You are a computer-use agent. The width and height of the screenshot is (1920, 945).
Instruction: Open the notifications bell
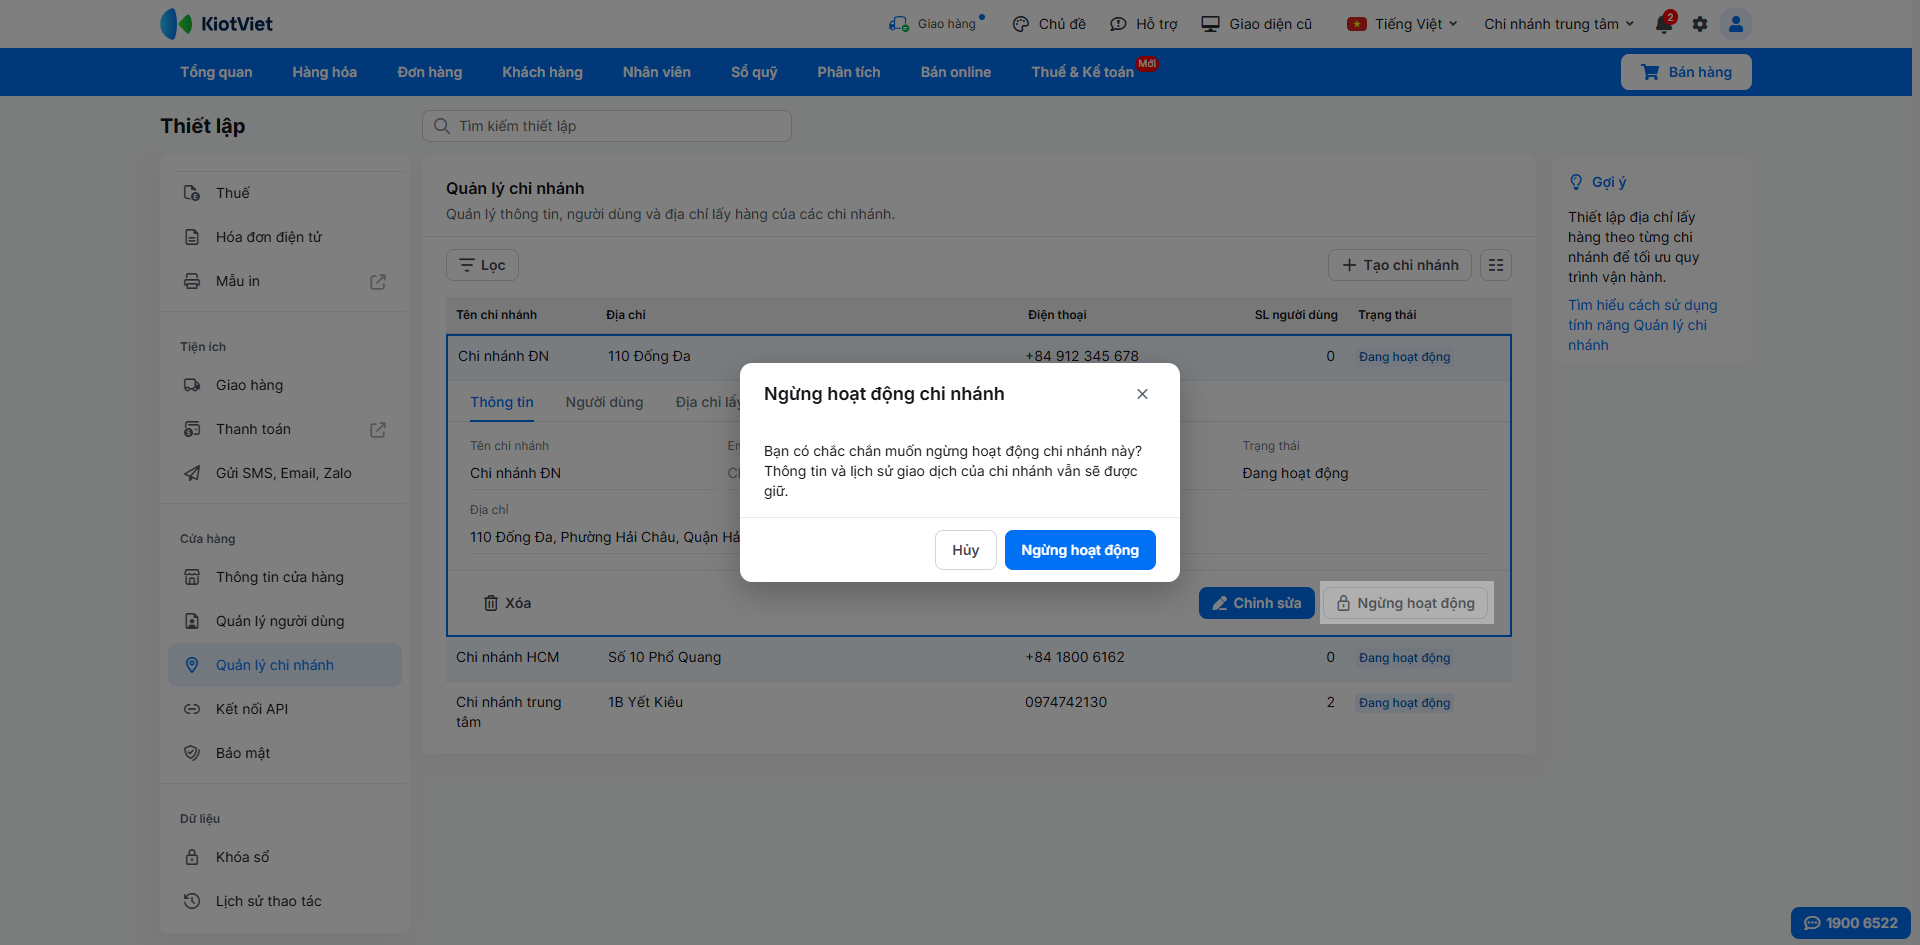tap(1664, 24)
